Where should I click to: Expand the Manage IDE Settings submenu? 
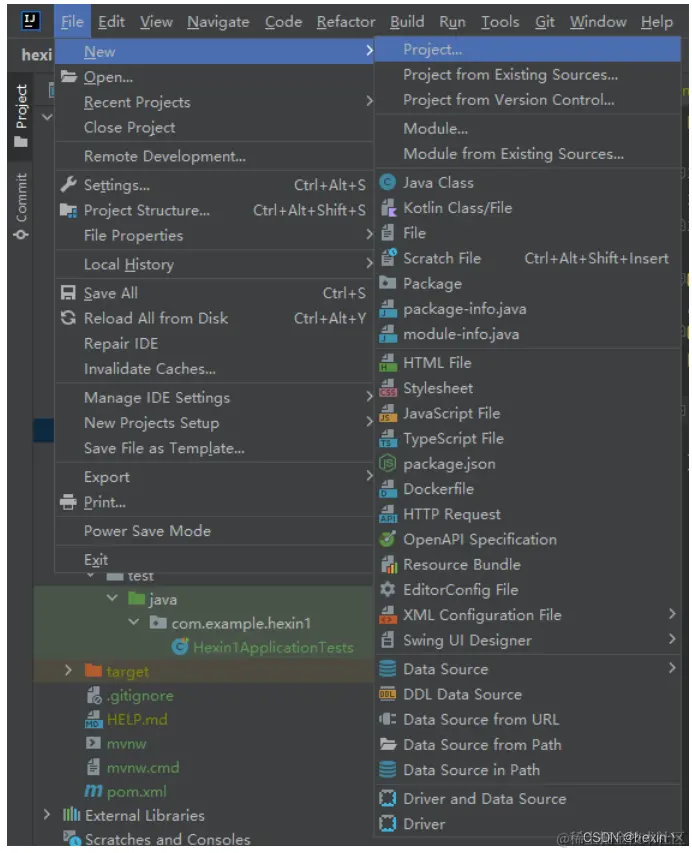pos(369,397)
